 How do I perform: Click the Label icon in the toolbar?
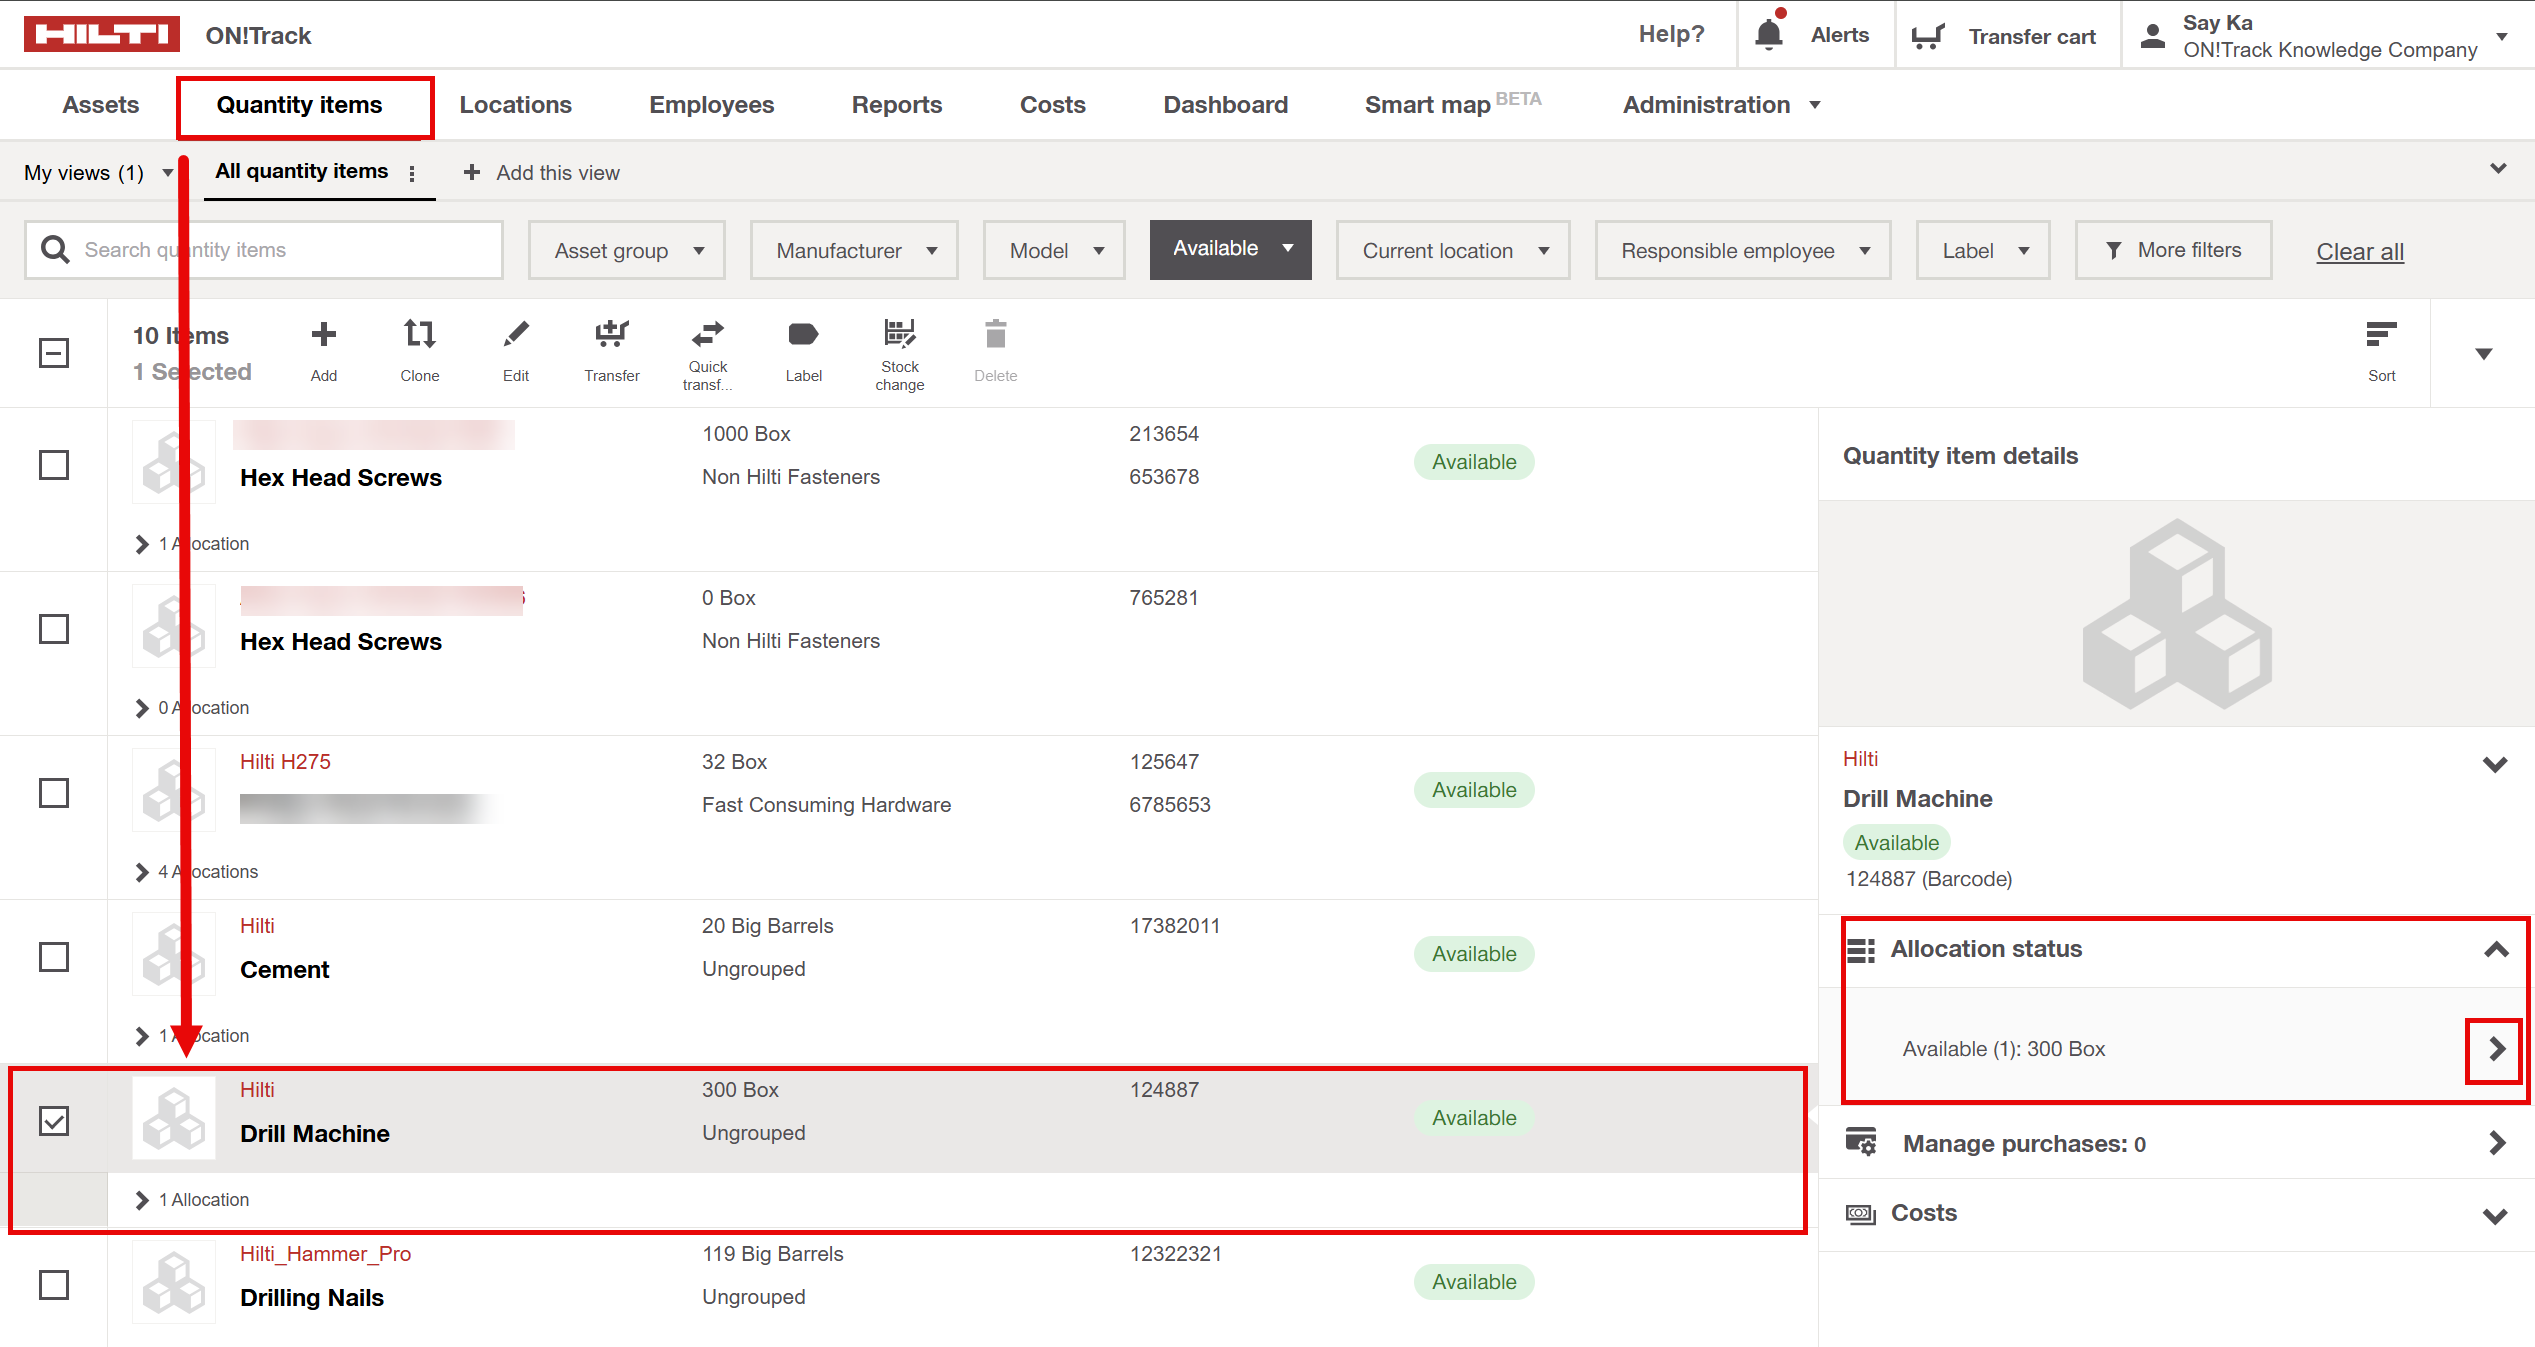click(x=803, y=334)
